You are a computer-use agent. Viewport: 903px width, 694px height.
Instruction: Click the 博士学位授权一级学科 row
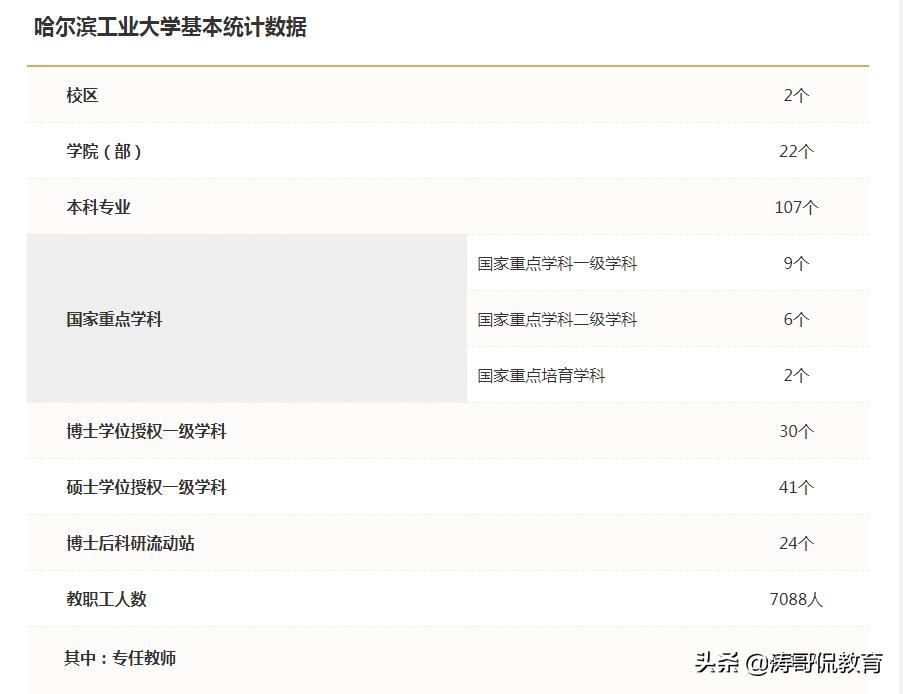[x=145, y=431]
